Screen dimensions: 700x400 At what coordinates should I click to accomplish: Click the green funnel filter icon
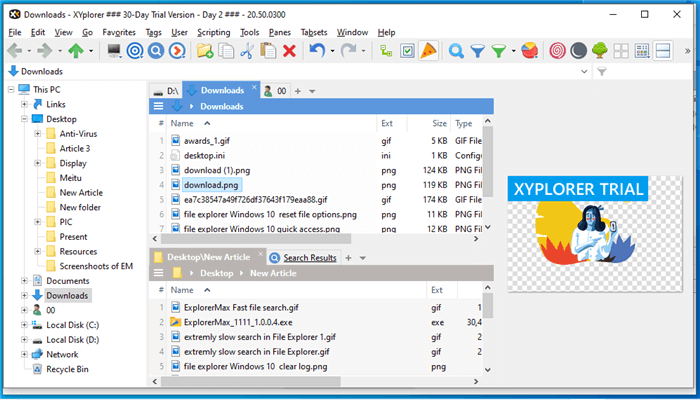pyautogui.click(x=499, y=51)
